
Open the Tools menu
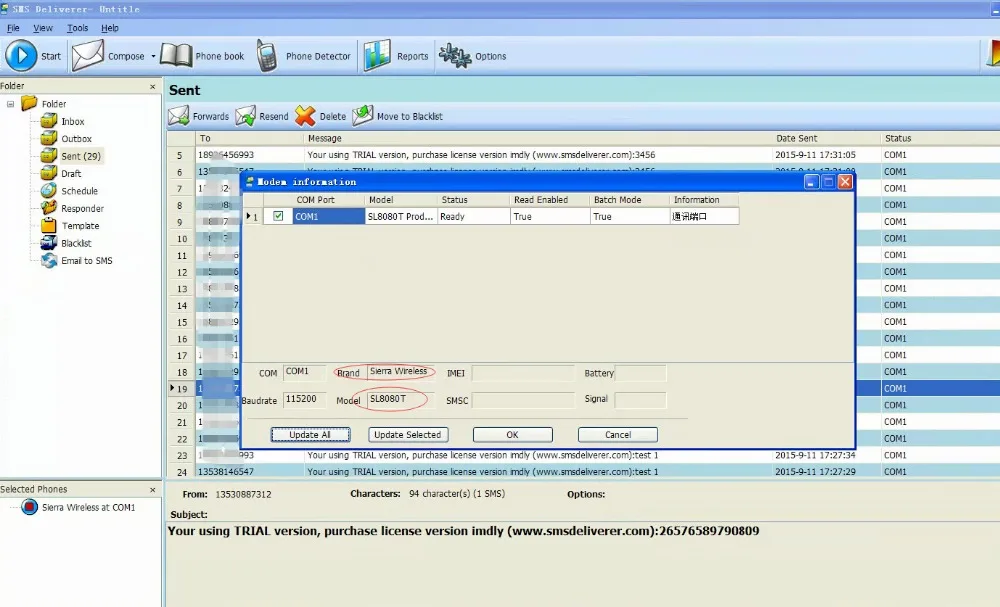point(77,28)
